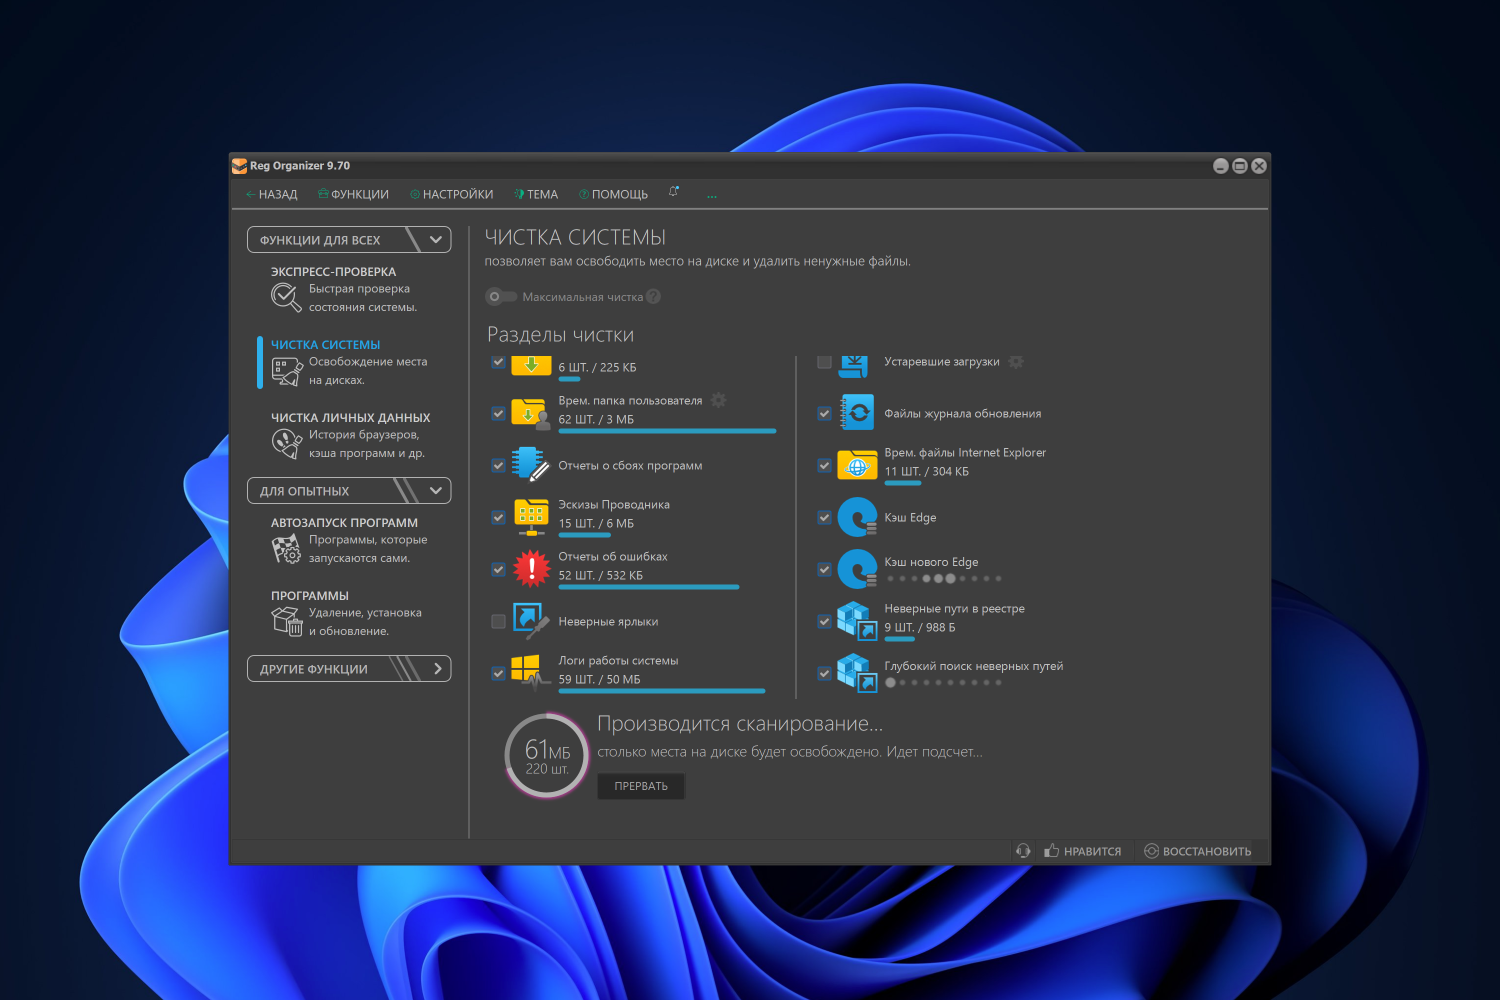Uncheck the Эскизы Проводника checkbox
The image size is (1500, 1000).
(x=498, y=517)
